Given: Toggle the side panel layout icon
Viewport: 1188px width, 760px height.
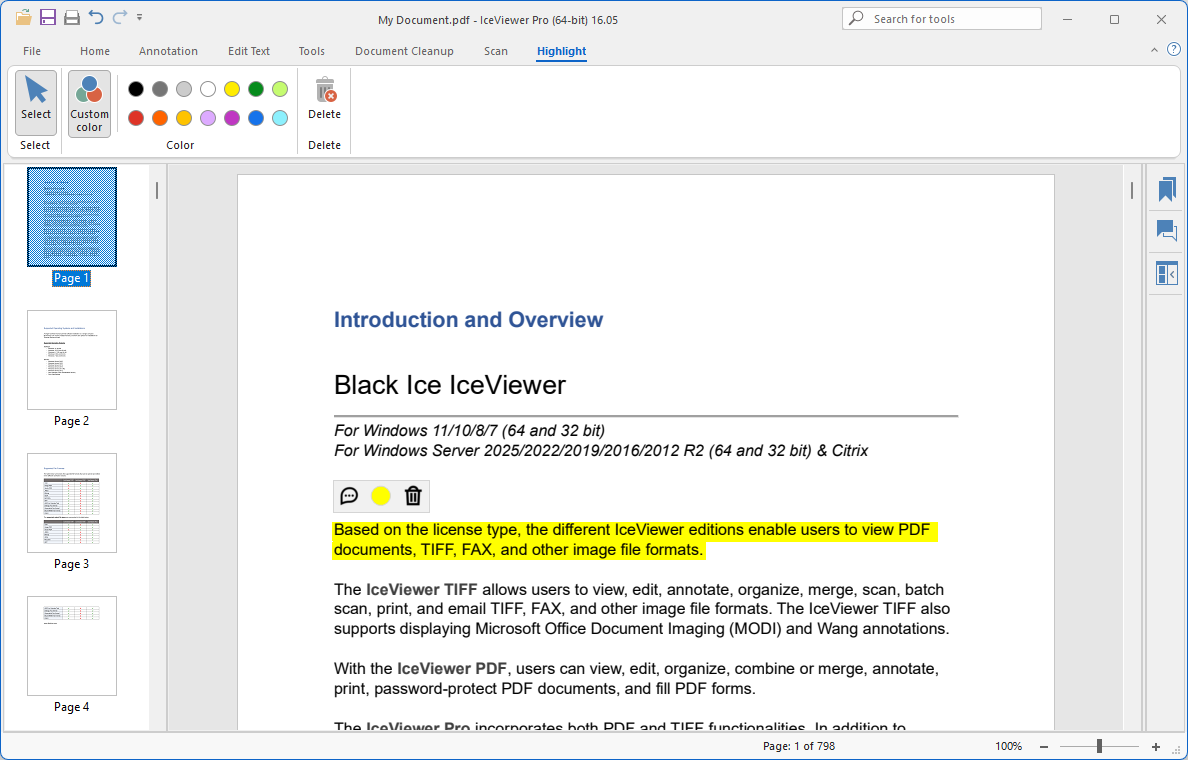Looking at the screenshot, I should pyautogui.click(x=1167, y=273).
